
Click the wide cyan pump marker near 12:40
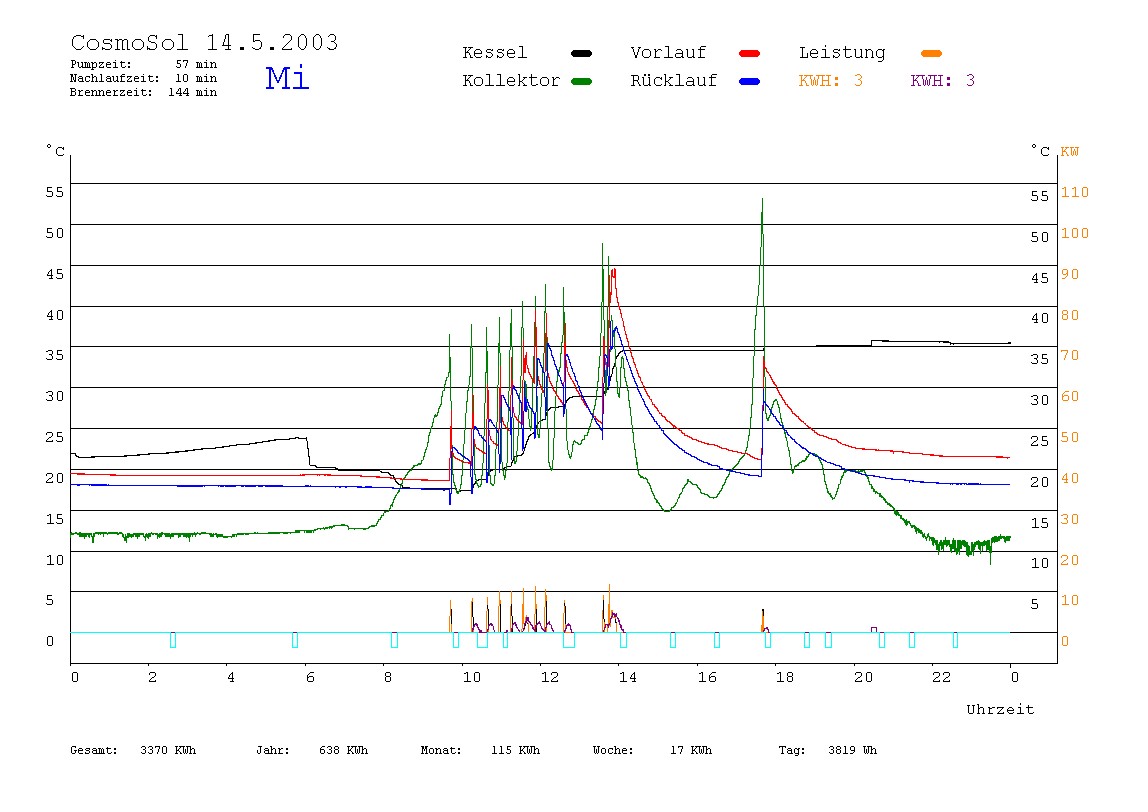(x=569, y=640)
